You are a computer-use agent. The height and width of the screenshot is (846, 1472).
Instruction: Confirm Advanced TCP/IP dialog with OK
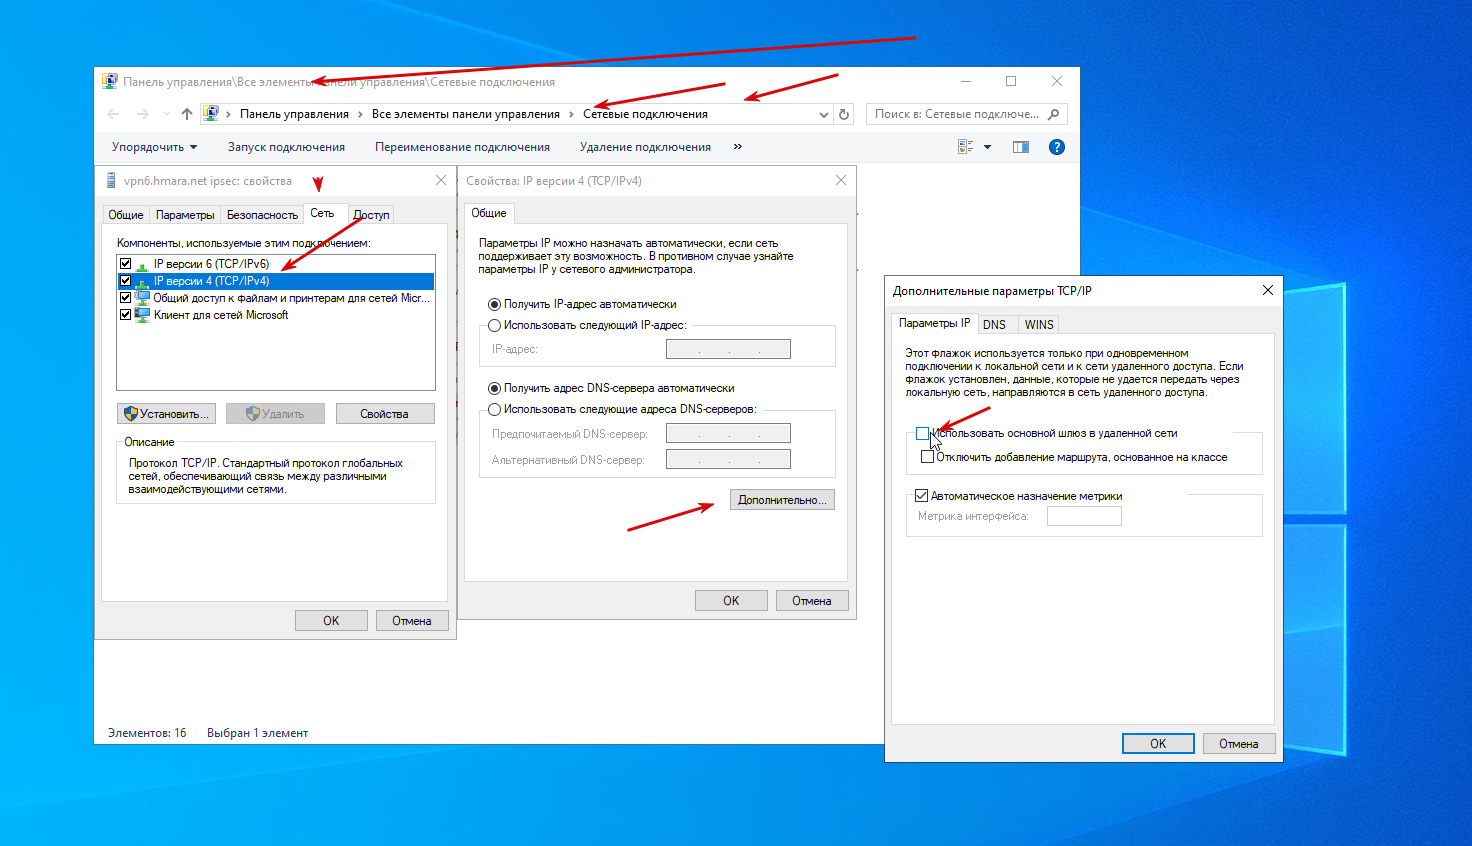point(1158,744)
